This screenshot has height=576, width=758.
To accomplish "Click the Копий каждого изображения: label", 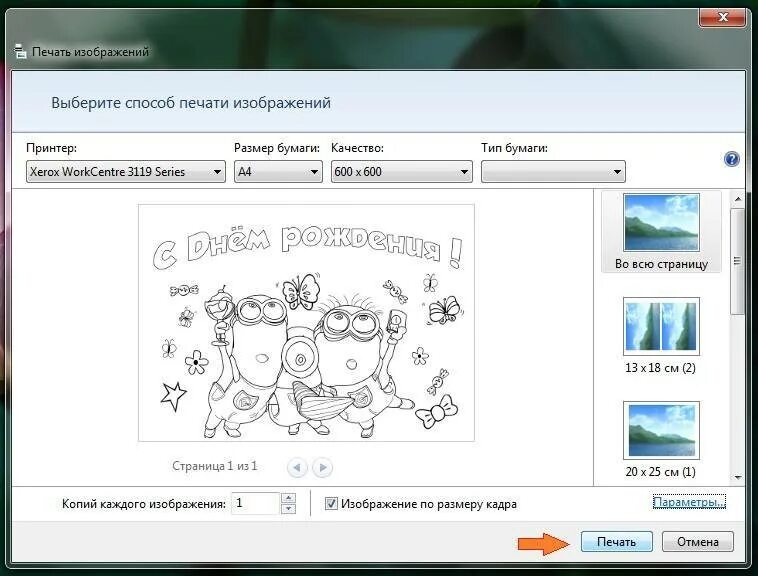I will (x=144, y=504).
